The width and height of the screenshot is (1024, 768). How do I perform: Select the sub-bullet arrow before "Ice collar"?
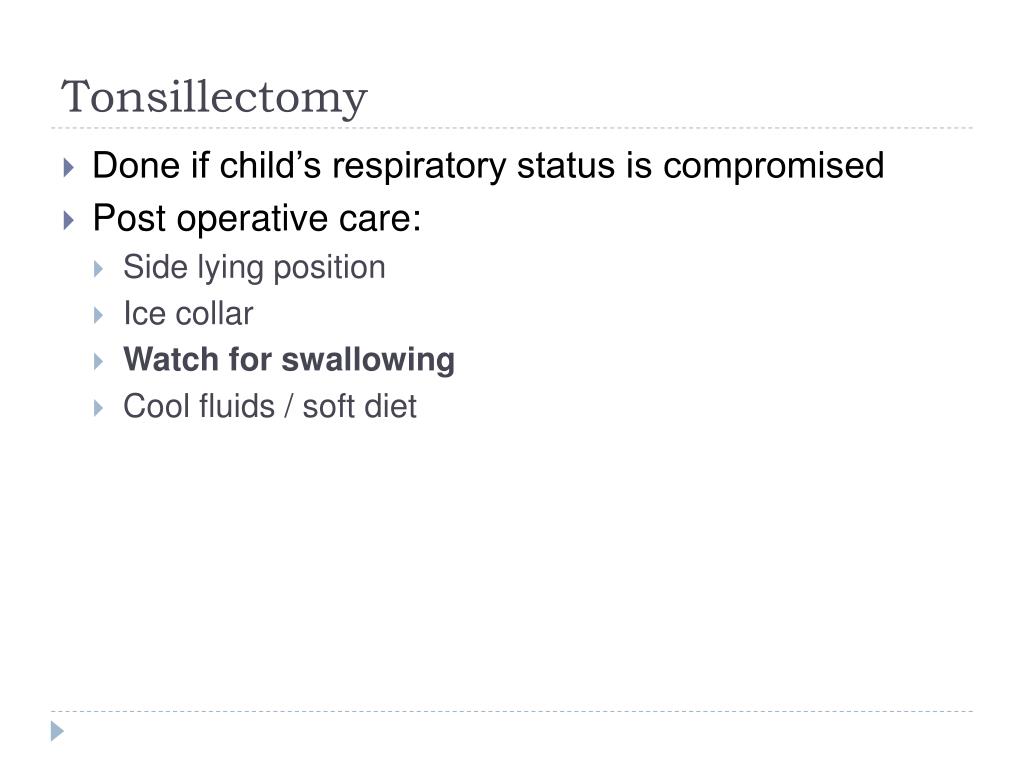(99, 315)
